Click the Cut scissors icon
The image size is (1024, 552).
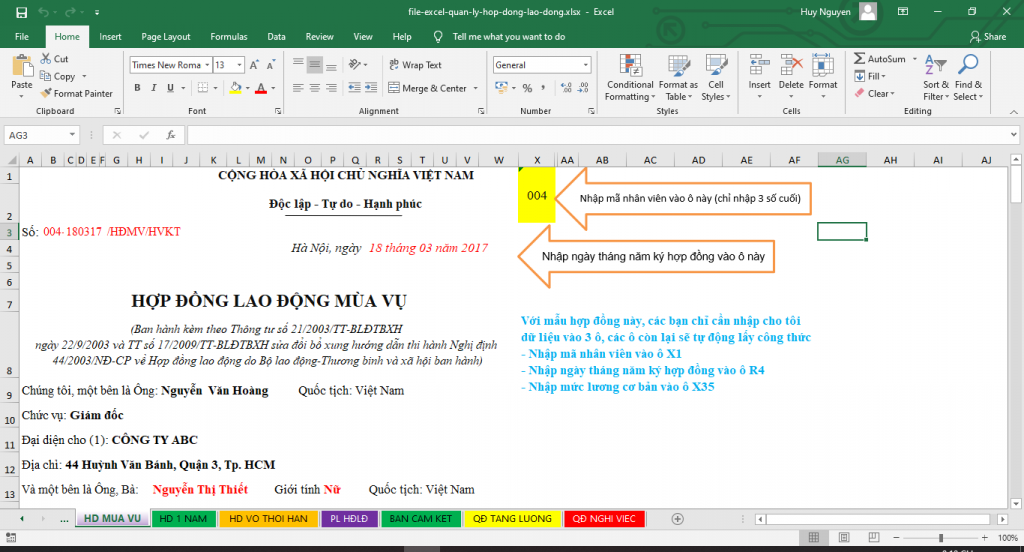coord(47,59)
